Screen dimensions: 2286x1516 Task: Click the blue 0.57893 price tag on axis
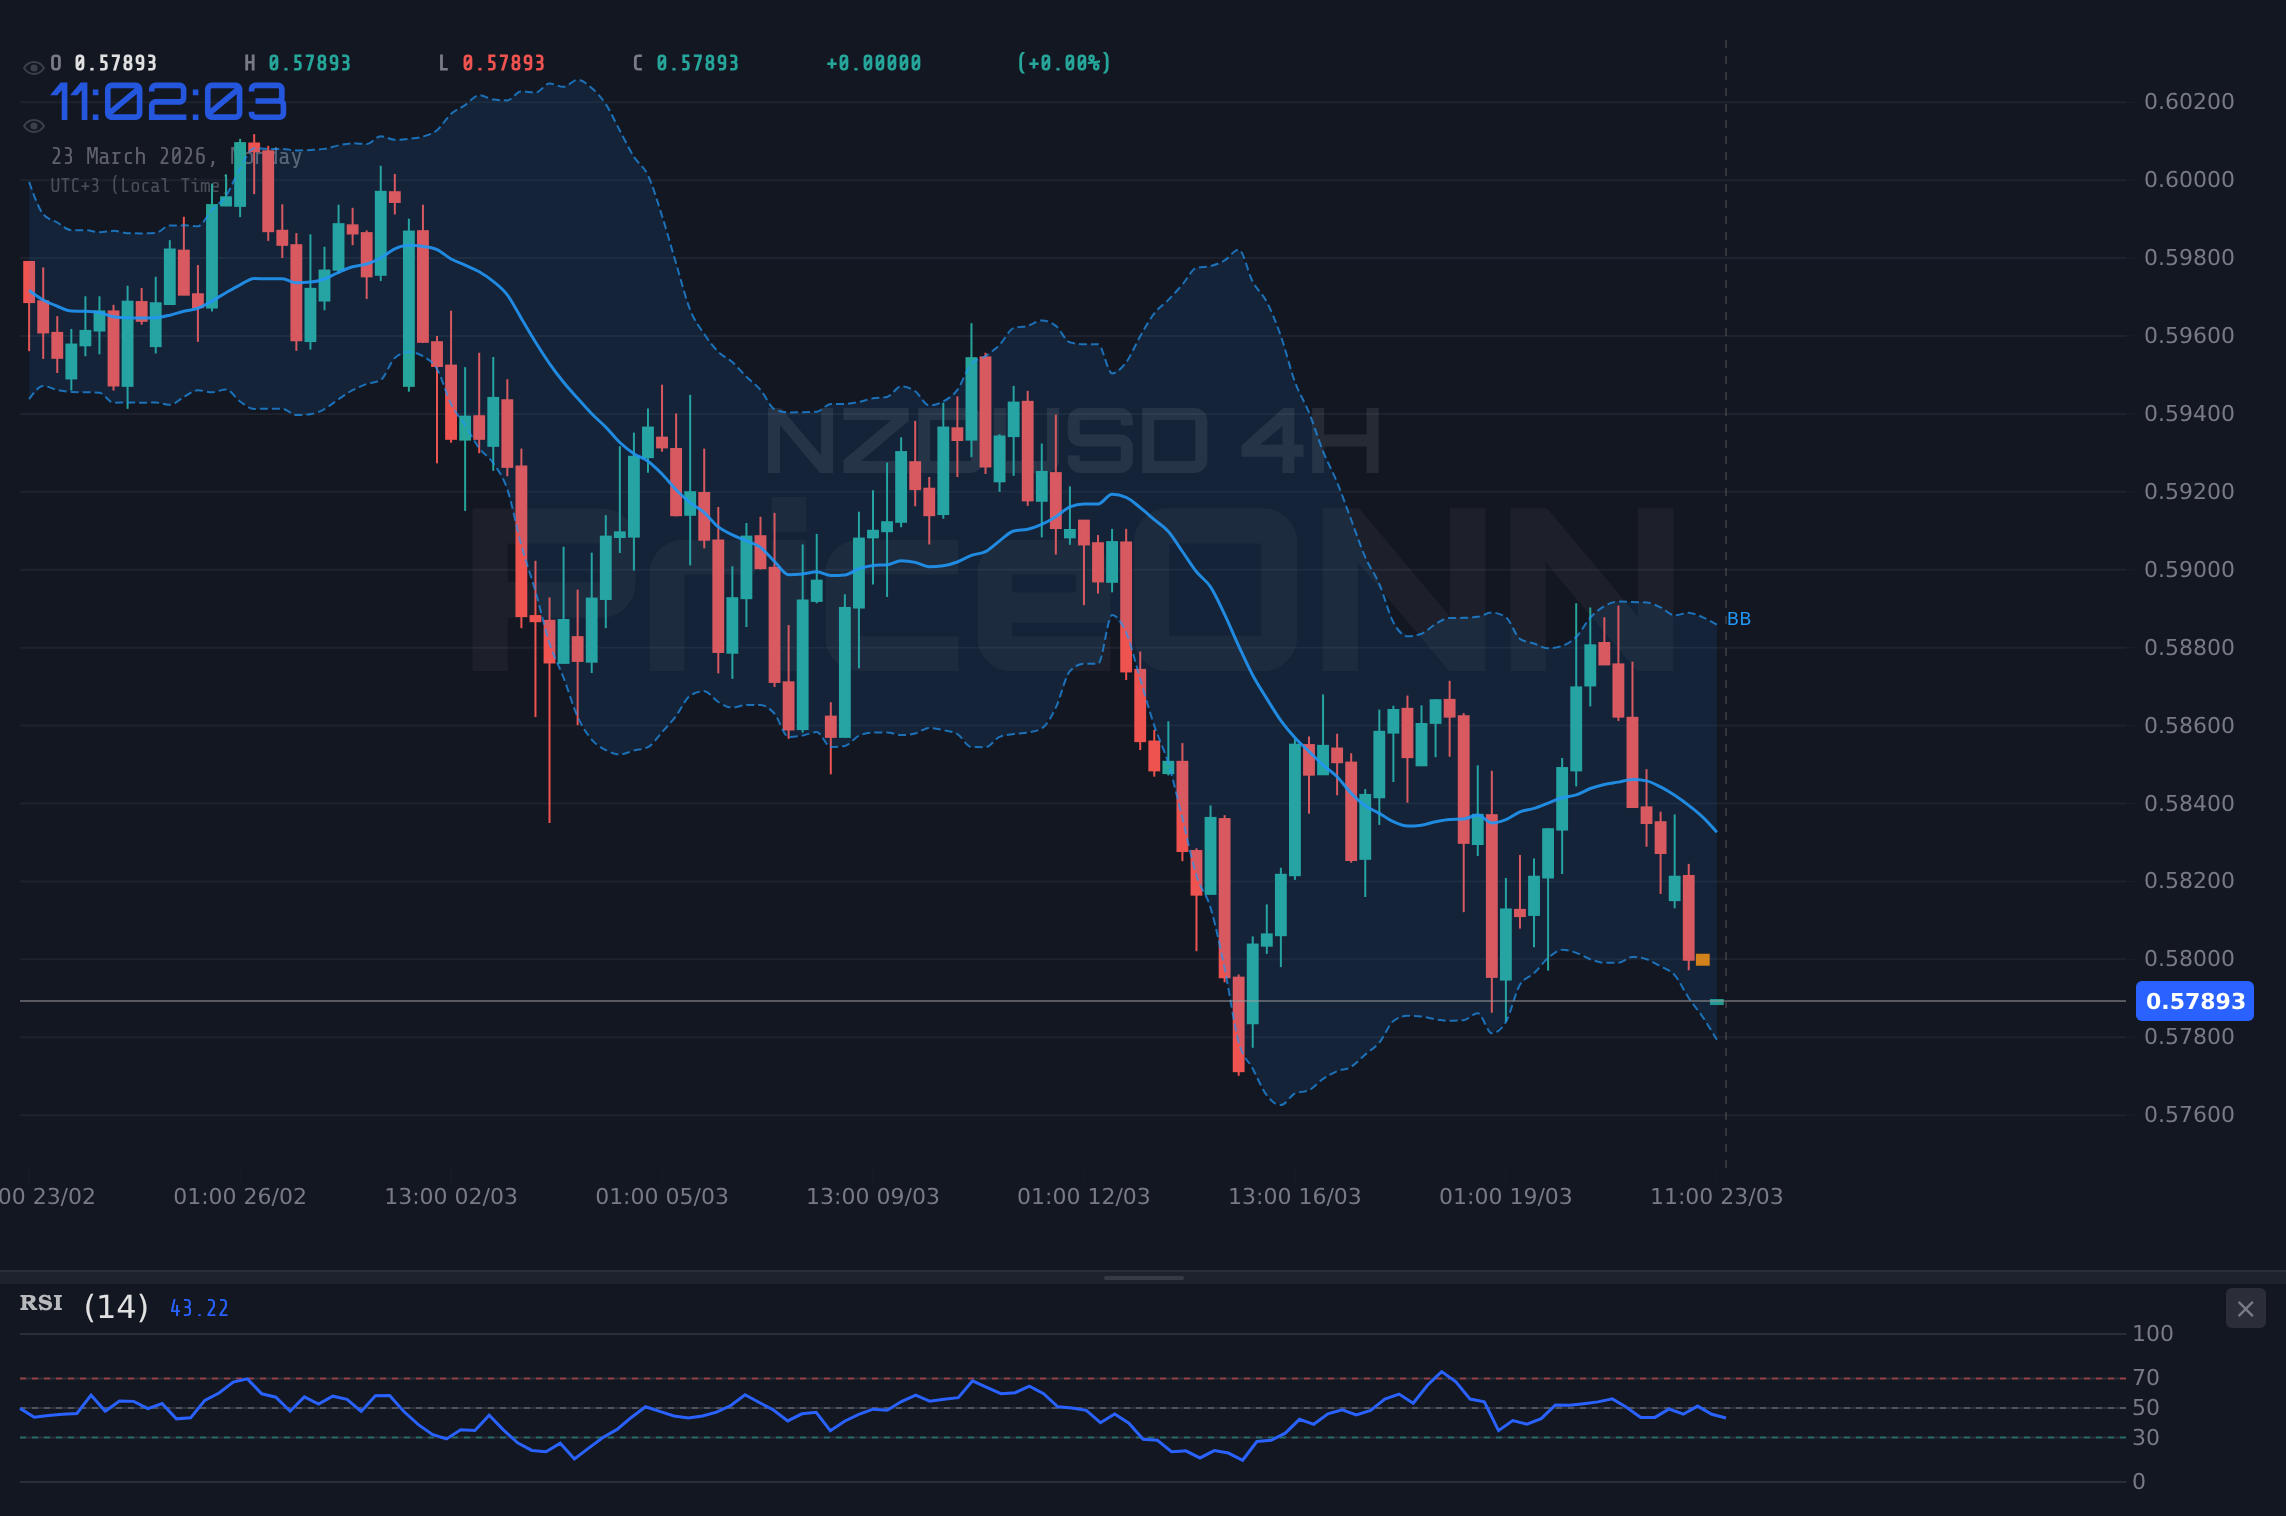(2196, 1001)
